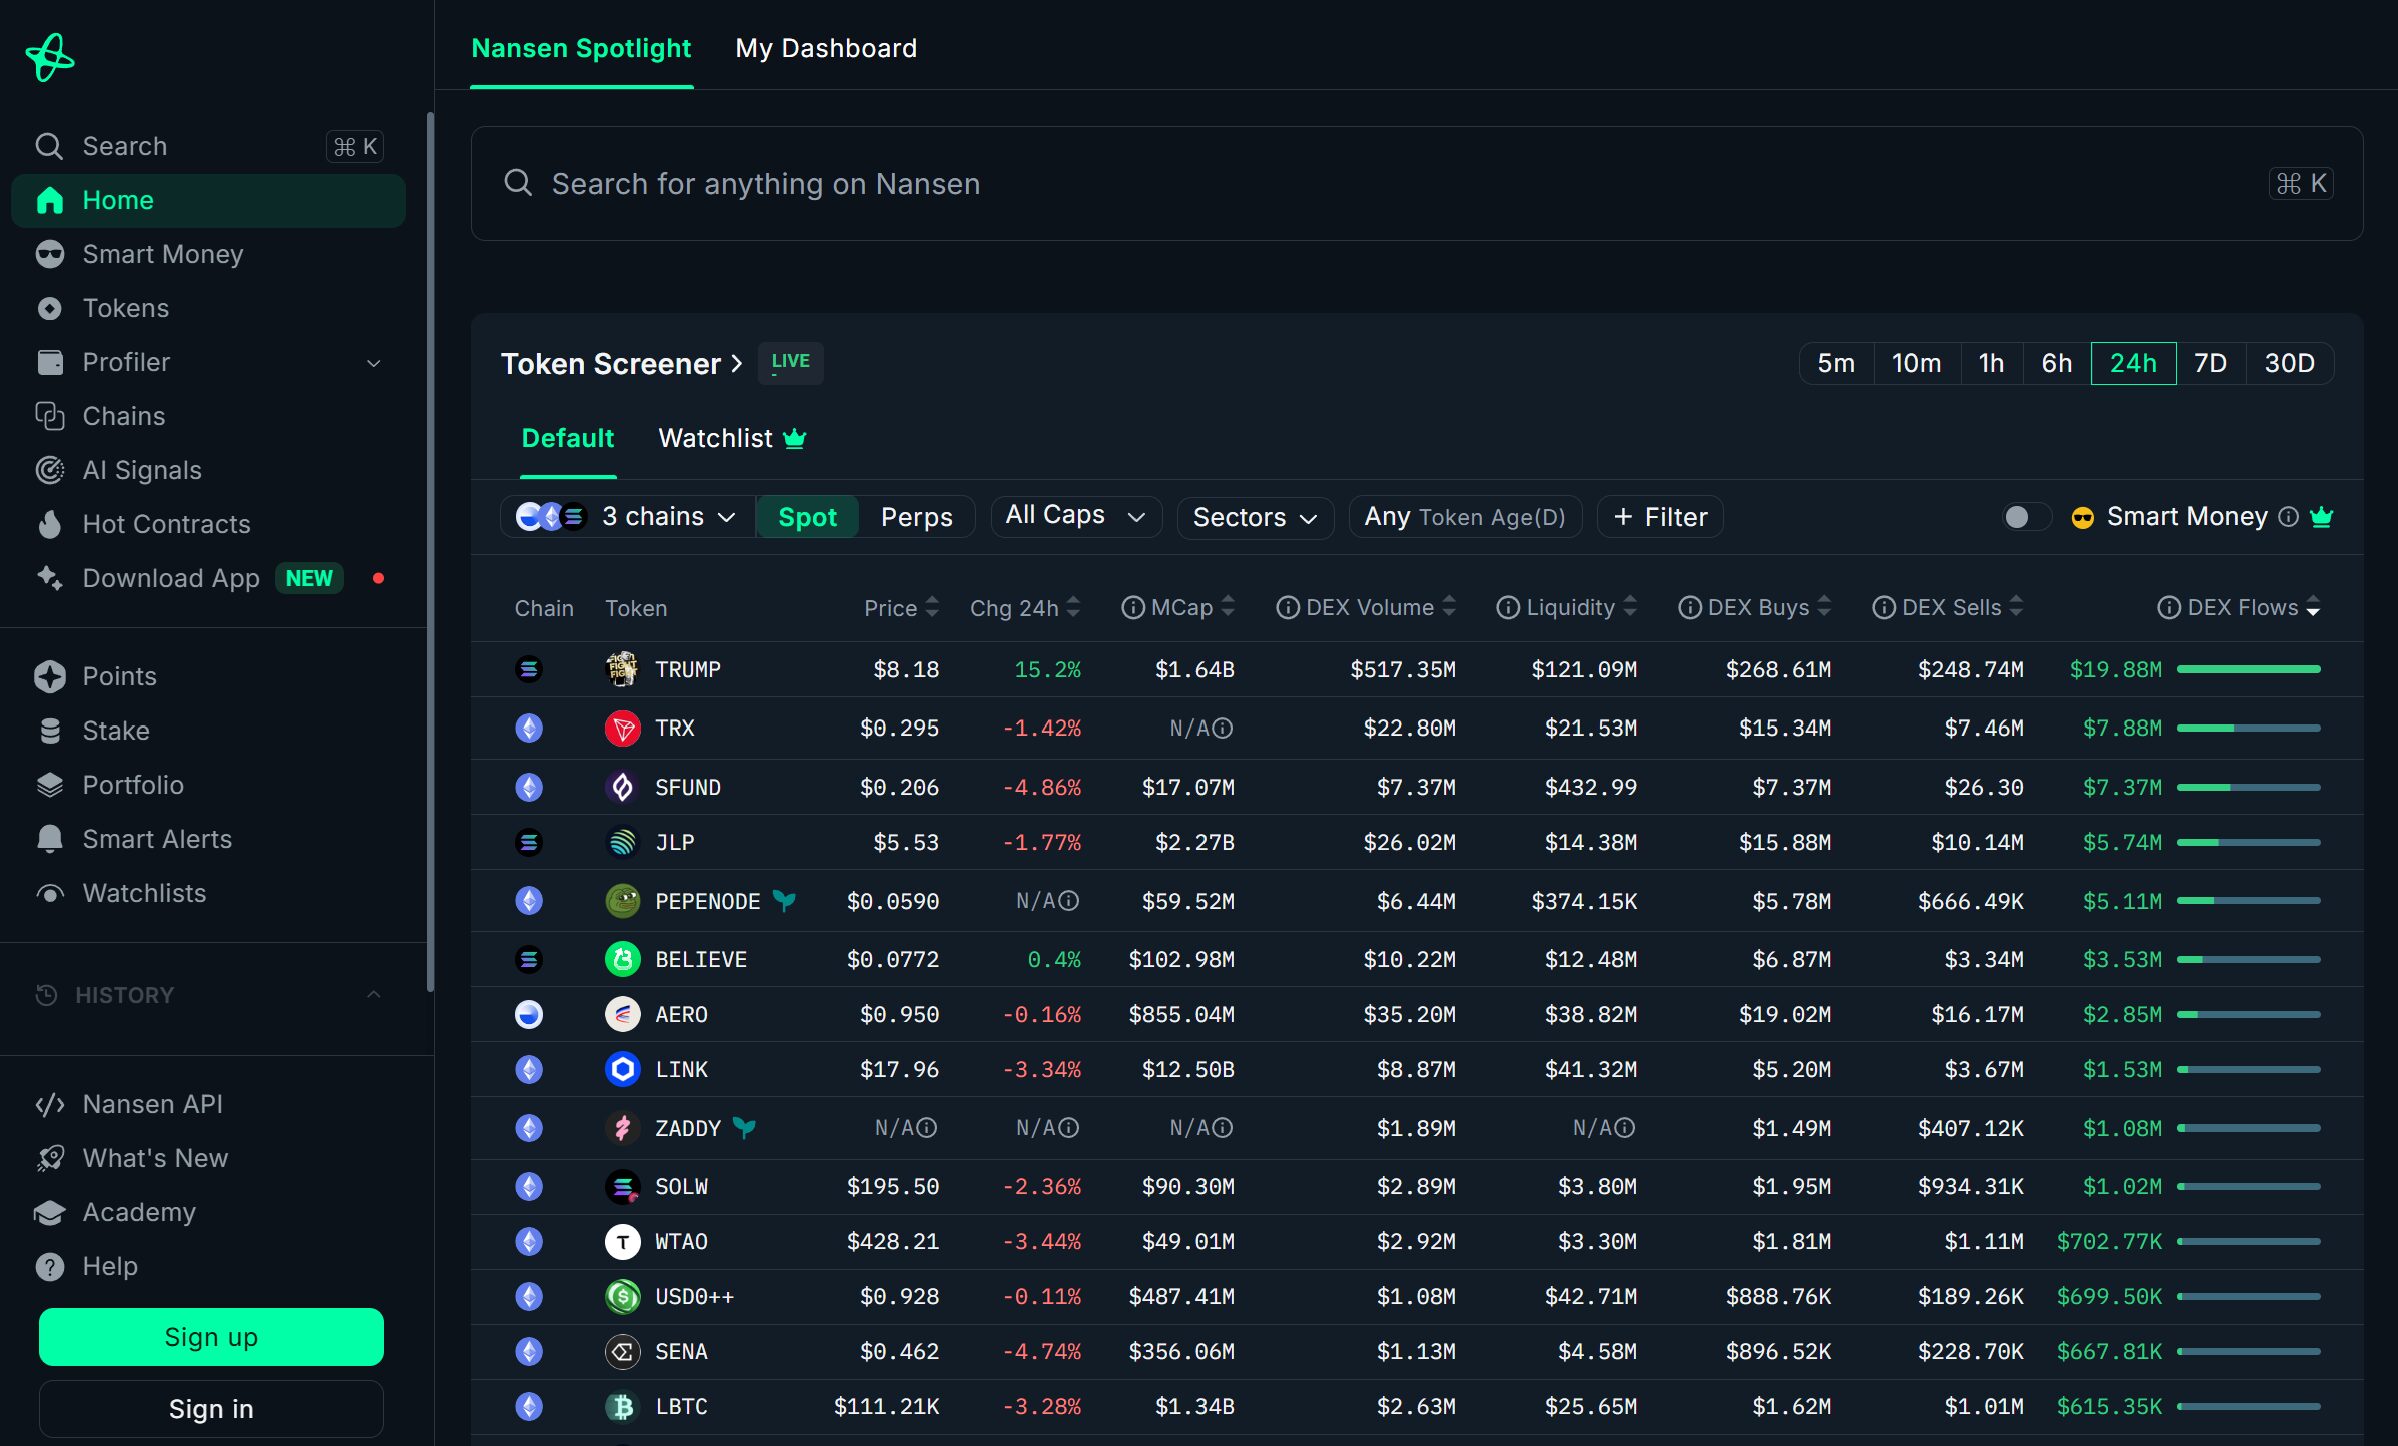Click Smart Money info icon

click(x=2288, y=517)
